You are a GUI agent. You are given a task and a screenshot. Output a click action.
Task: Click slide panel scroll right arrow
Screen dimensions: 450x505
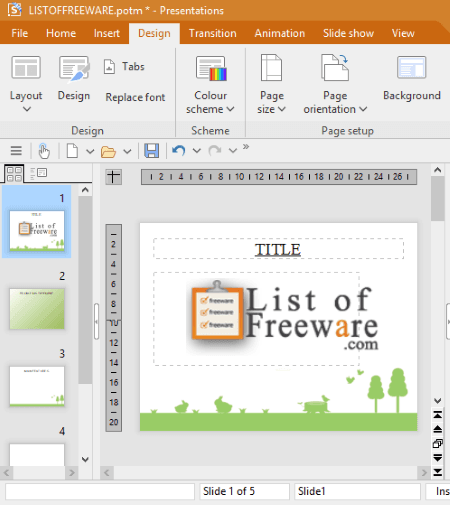(72, 473)
